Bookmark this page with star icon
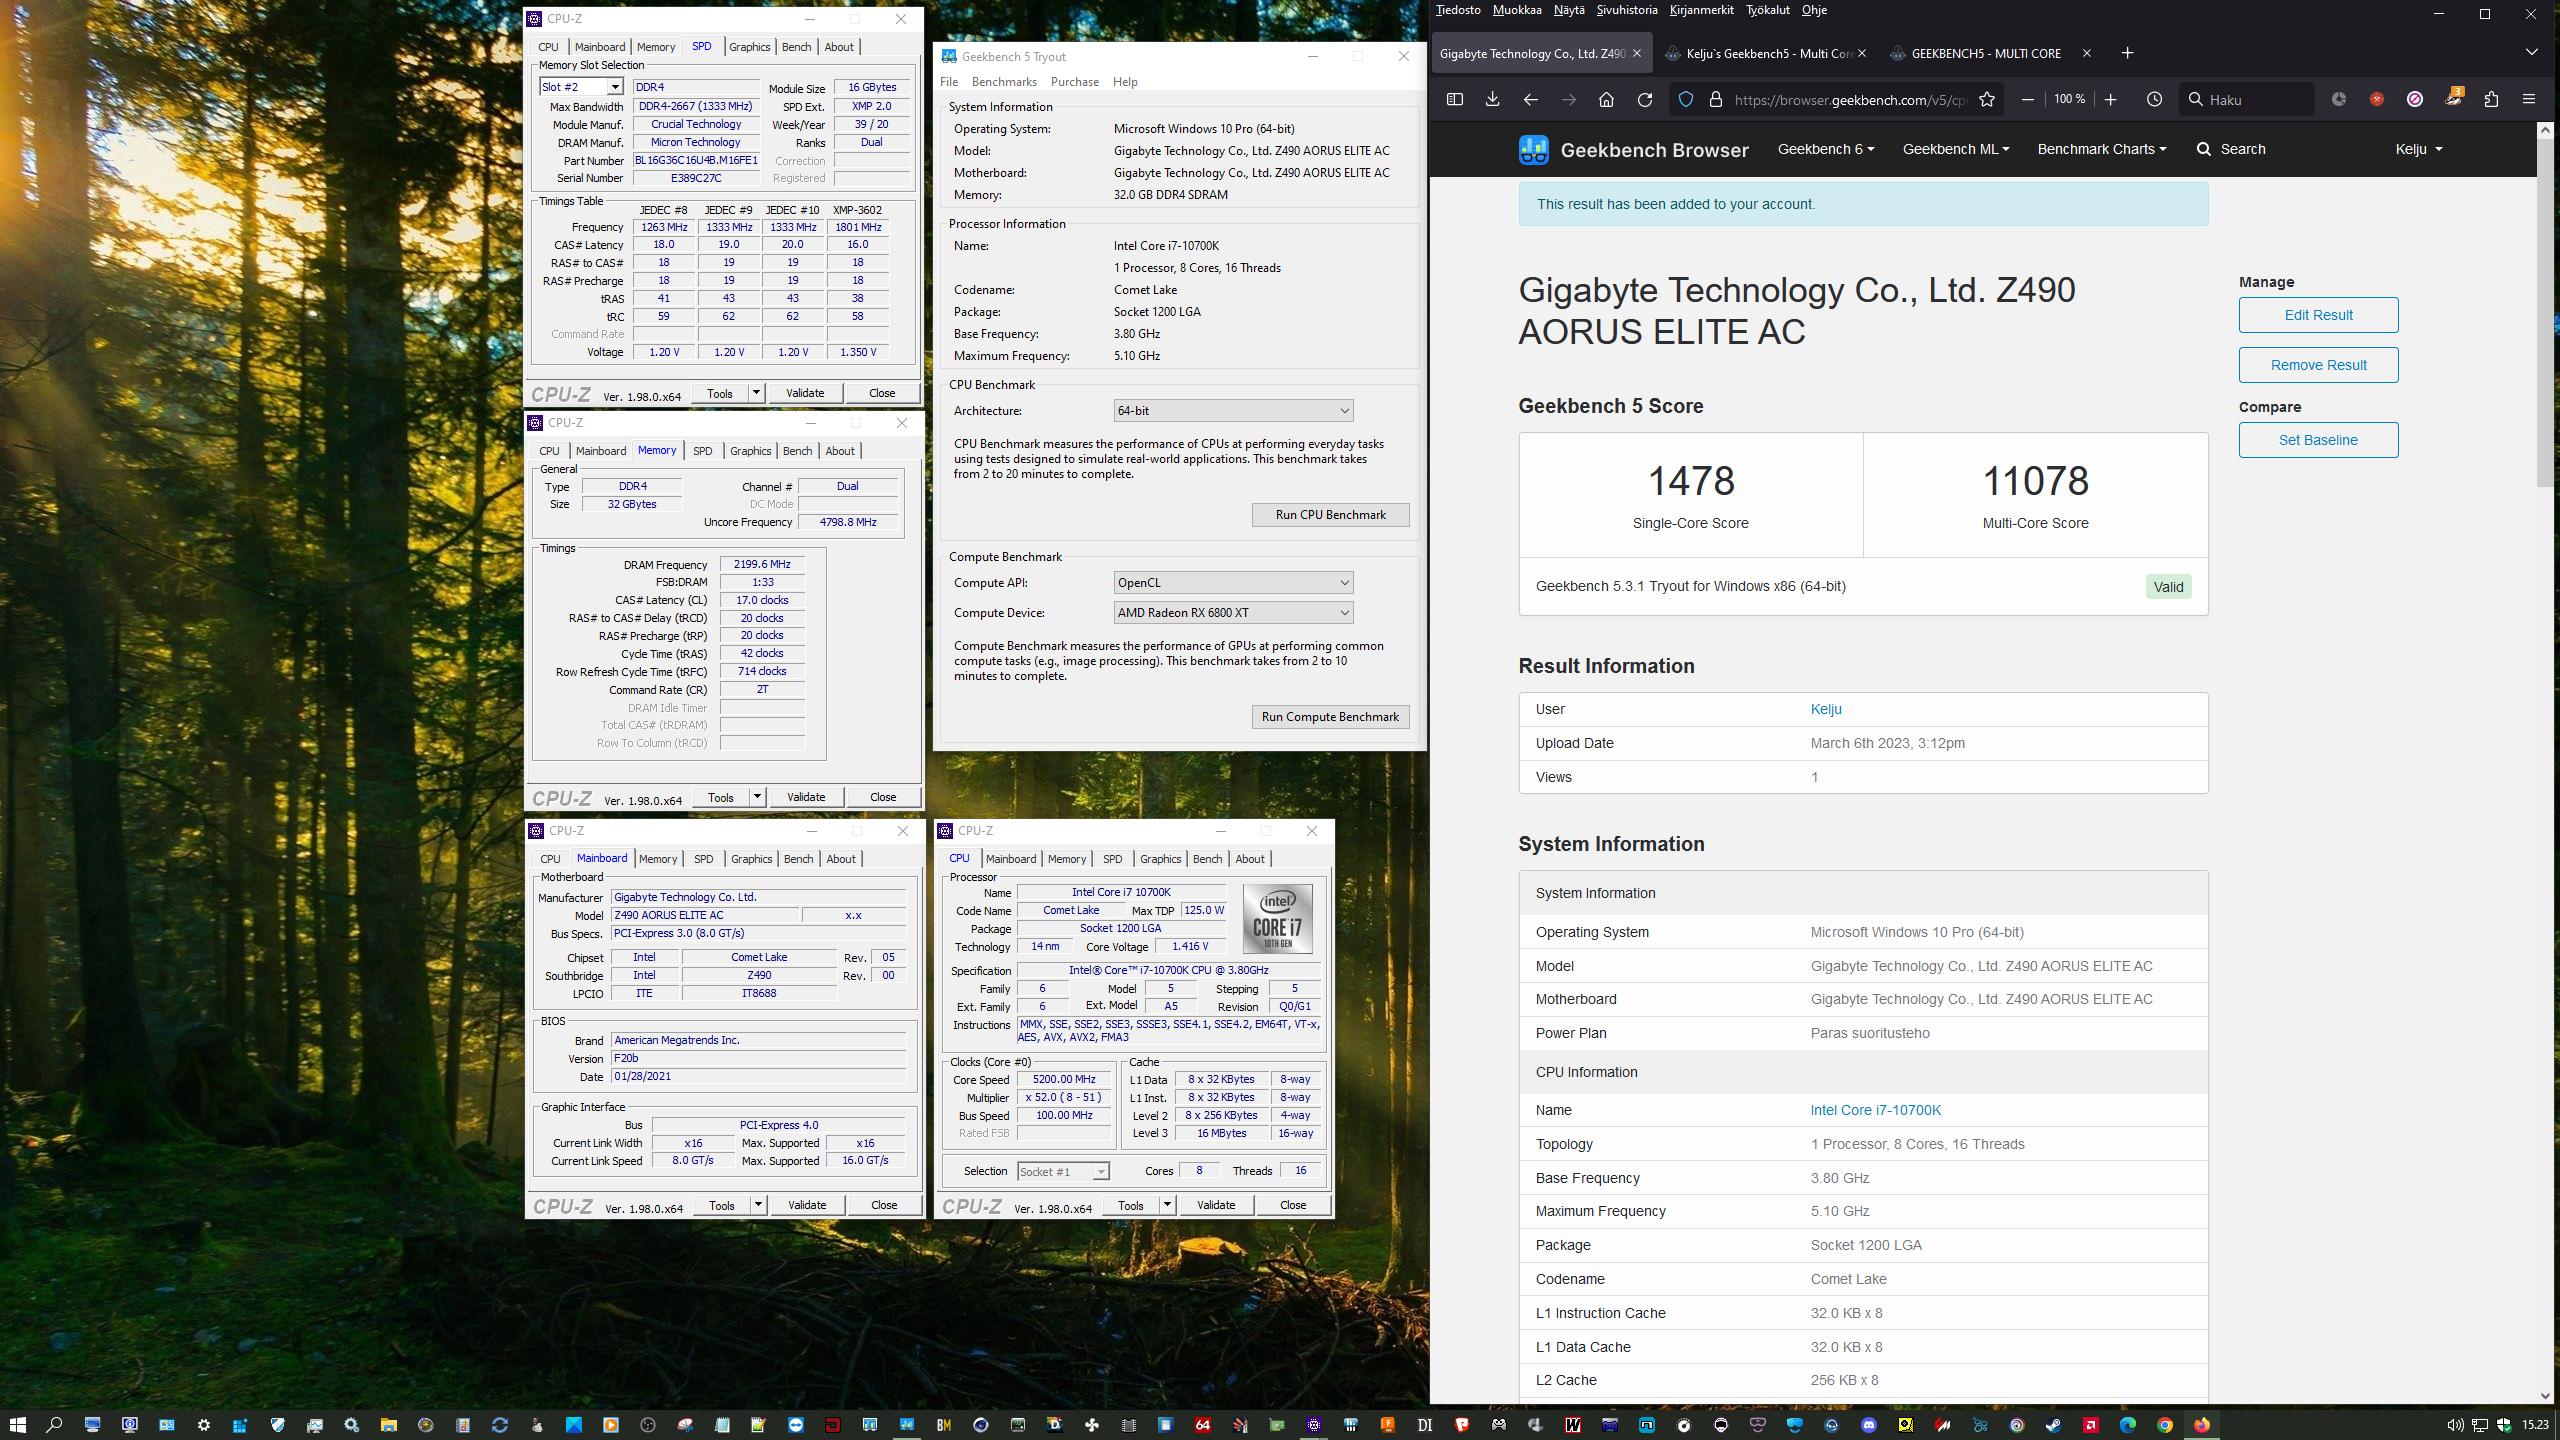 (x=1987, y=99)
